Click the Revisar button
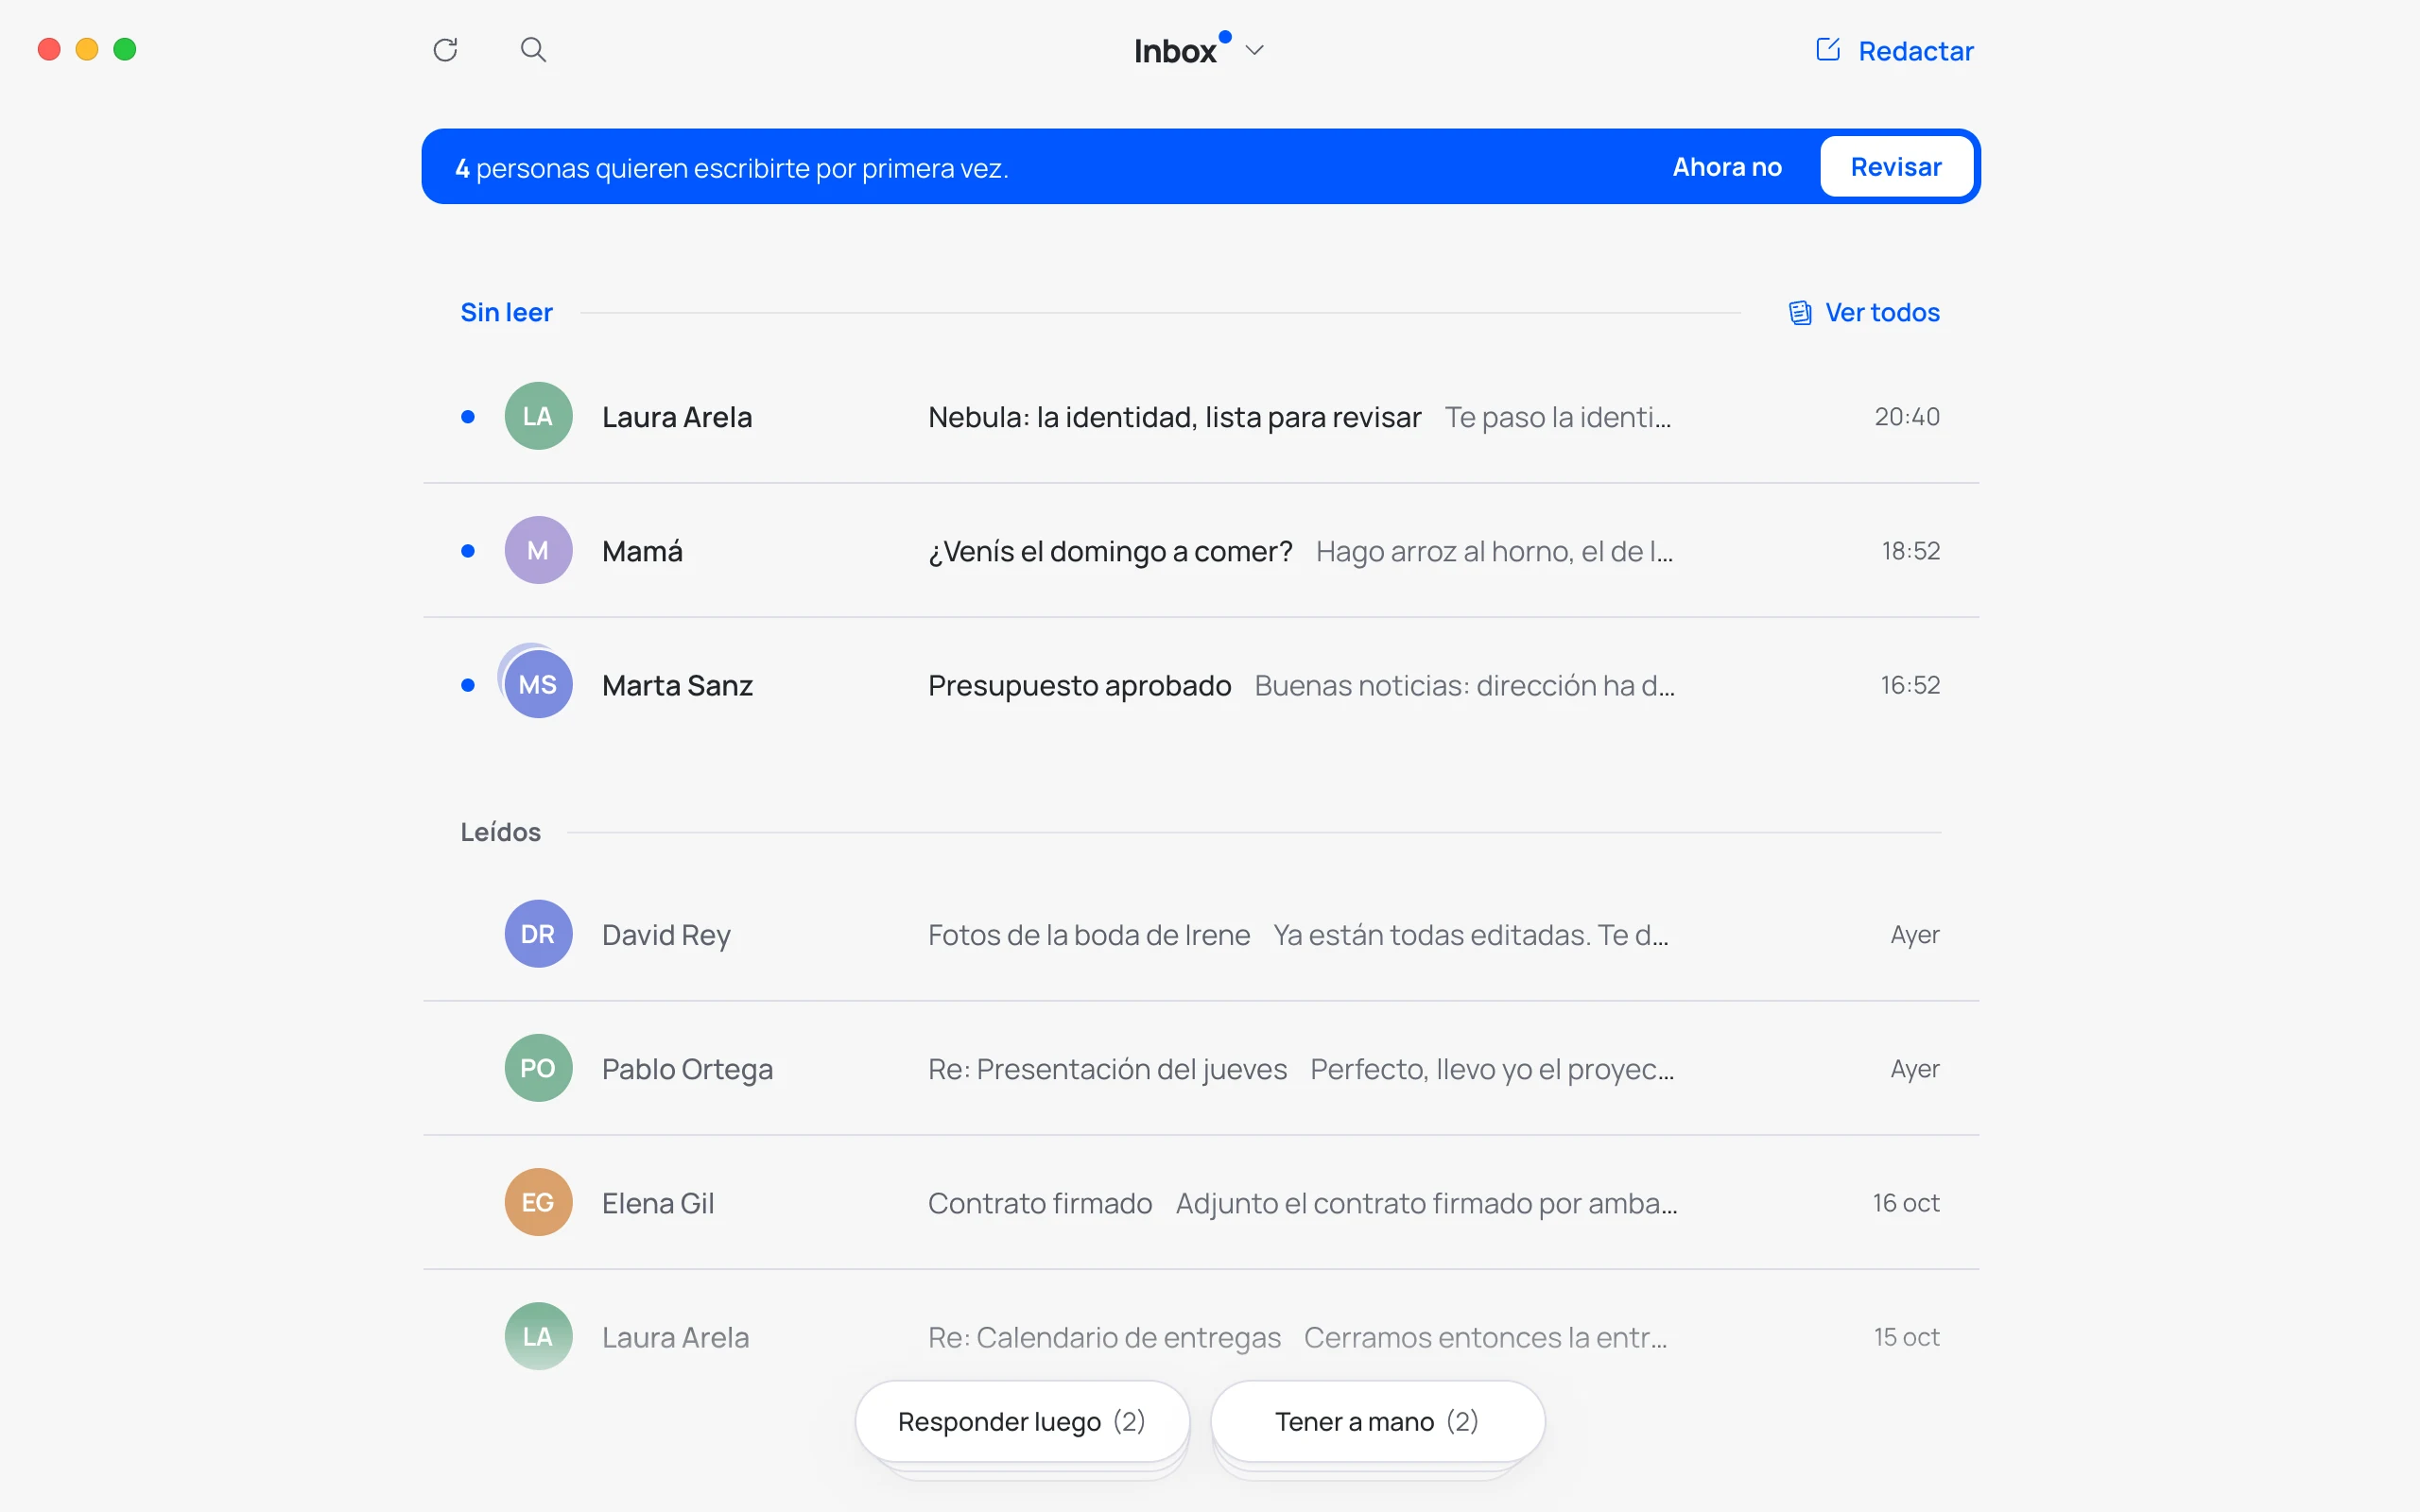The height and width of the screenshot is (1512, 2420). [1896, 167]
